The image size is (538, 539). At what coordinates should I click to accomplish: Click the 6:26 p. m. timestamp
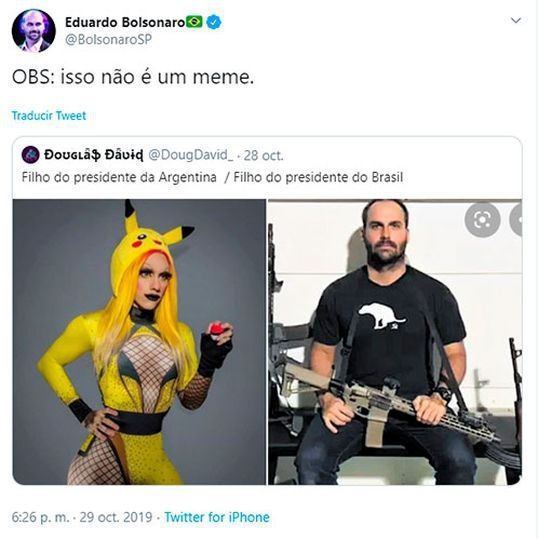[41, 517]
